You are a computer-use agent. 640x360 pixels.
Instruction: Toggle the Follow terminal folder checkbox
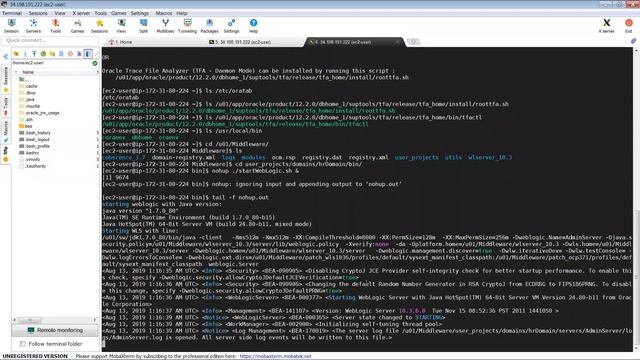23,344
